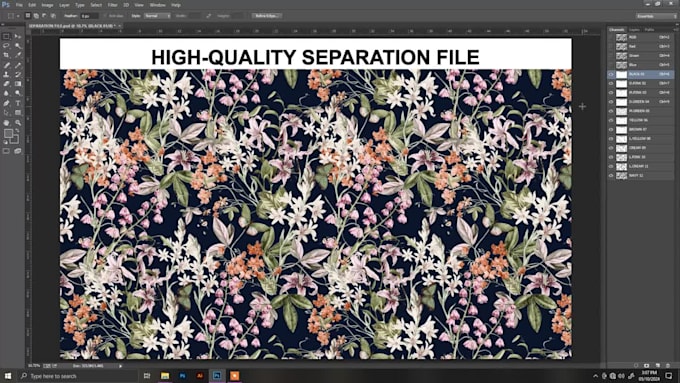Select the History Brush tool

18,74
